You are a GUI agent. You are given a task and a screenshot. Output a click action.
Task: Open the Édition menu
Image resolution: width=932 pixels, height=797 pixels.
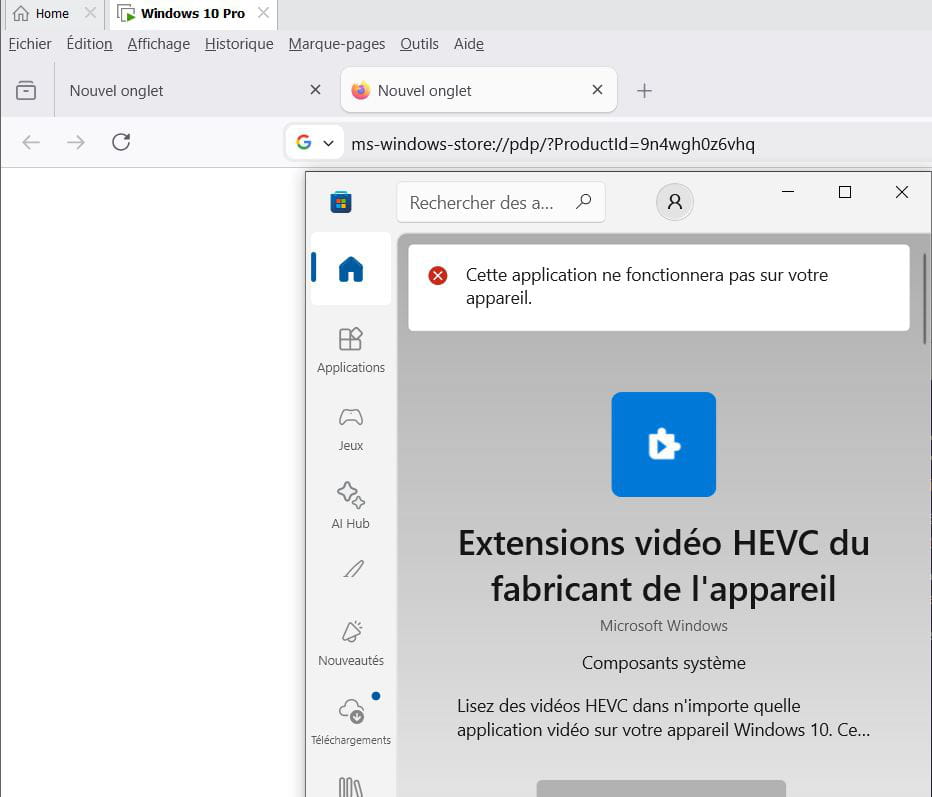(x=89, y=44)
